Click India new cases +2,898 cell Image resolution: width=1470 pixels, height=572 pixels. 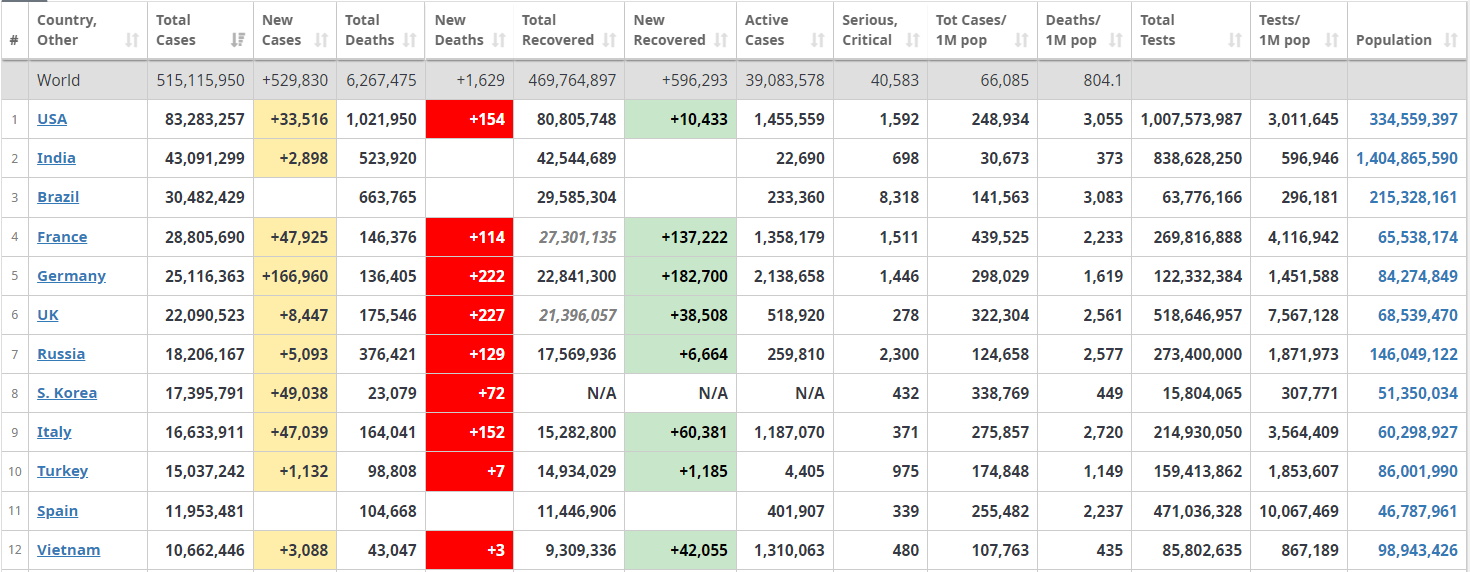click(x=295, y=158)
